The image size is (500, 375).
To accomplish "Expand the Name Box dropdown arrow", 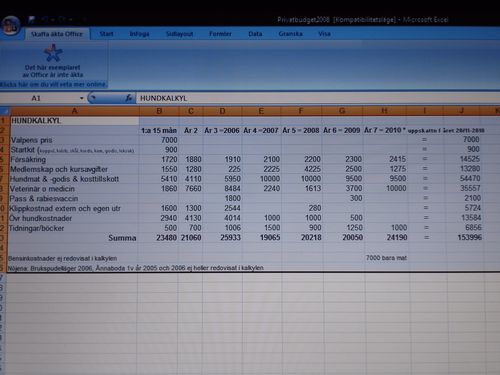I will tap(81, 98).
